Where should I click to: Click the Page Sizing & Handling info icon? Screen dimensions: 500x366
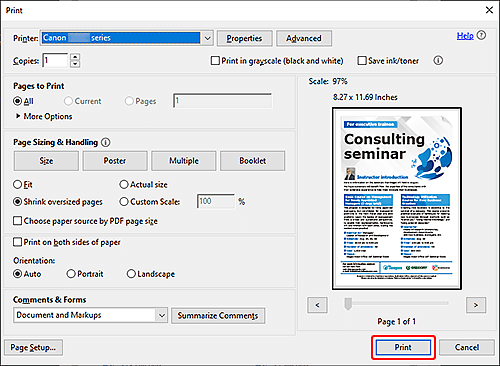coord(105,143)
